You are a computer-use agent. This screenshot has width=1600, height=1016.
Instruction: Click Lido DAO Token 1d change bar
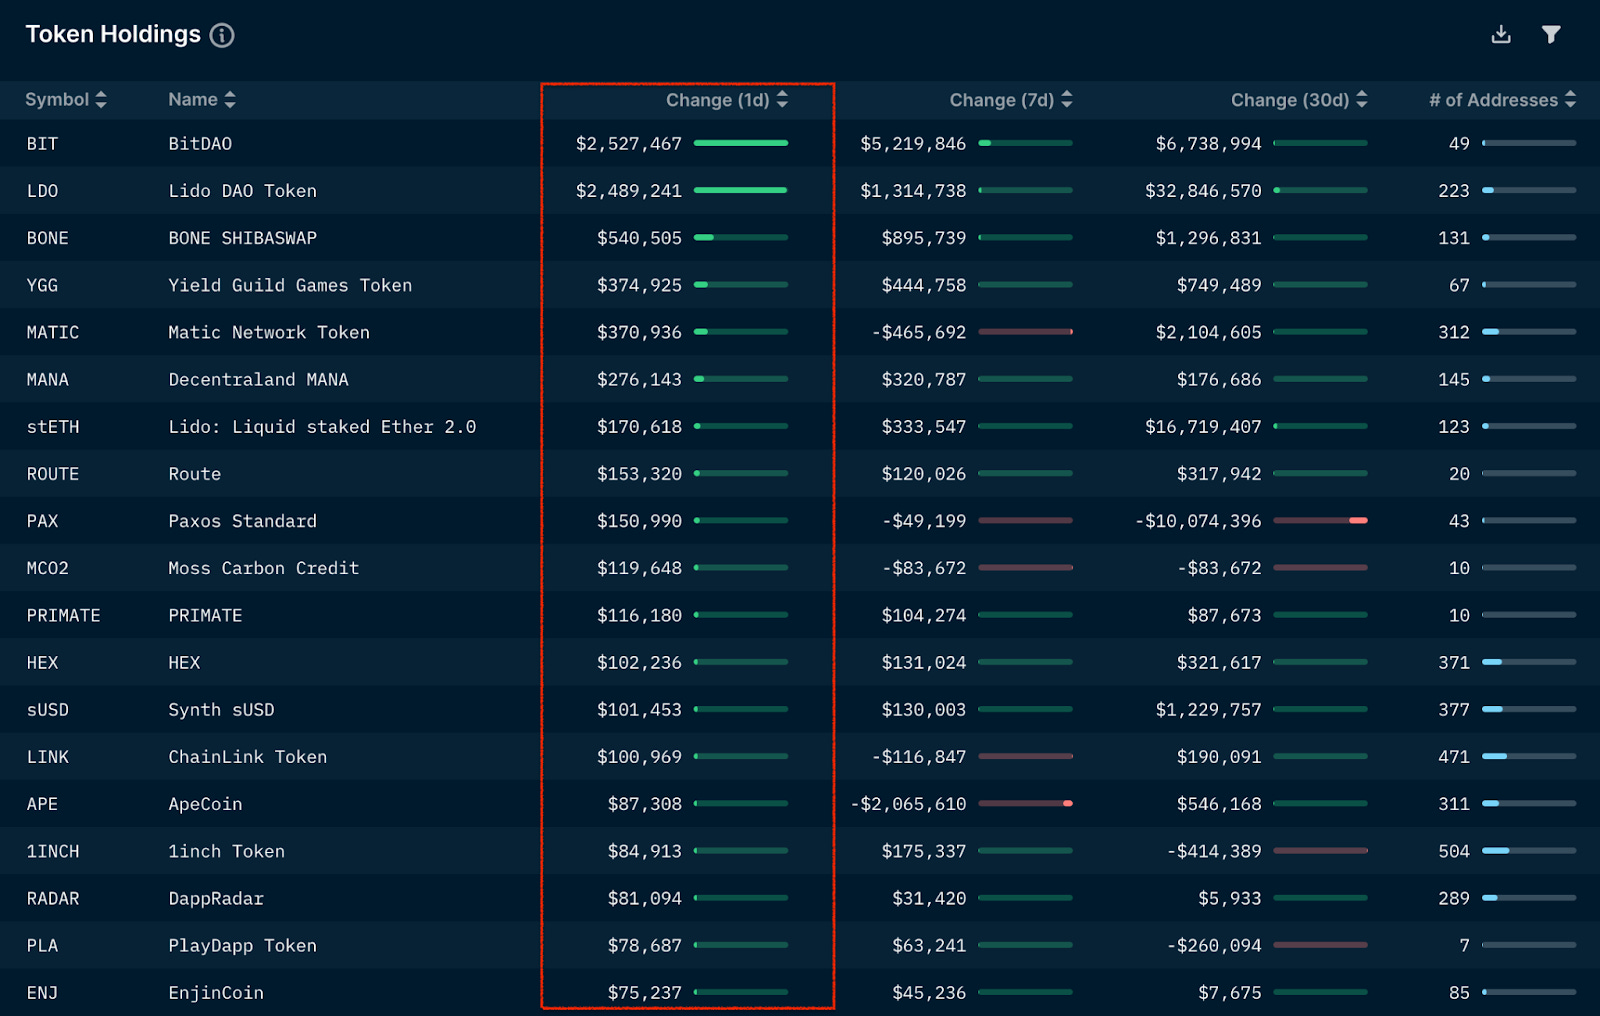(741, 190)
